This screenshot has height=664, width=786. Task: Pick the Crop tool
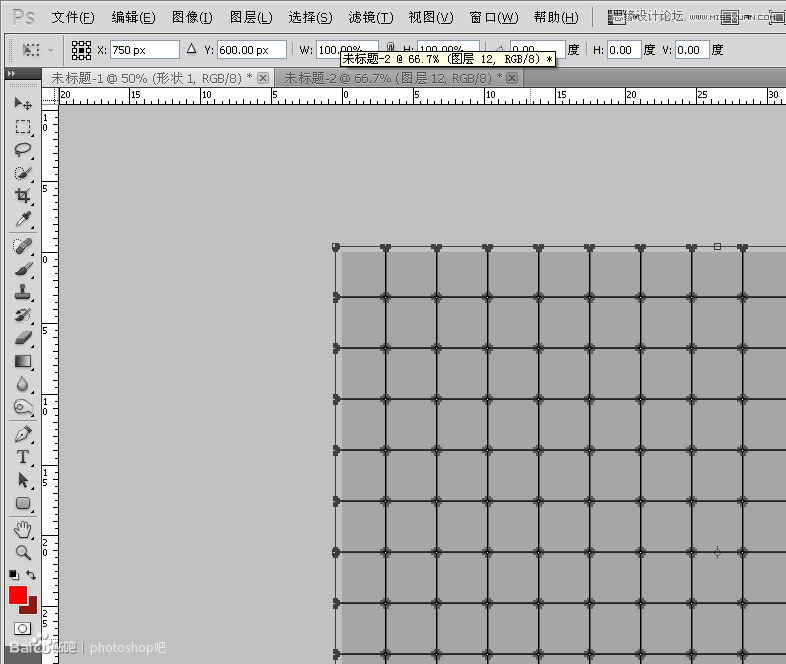coord(23,197)
